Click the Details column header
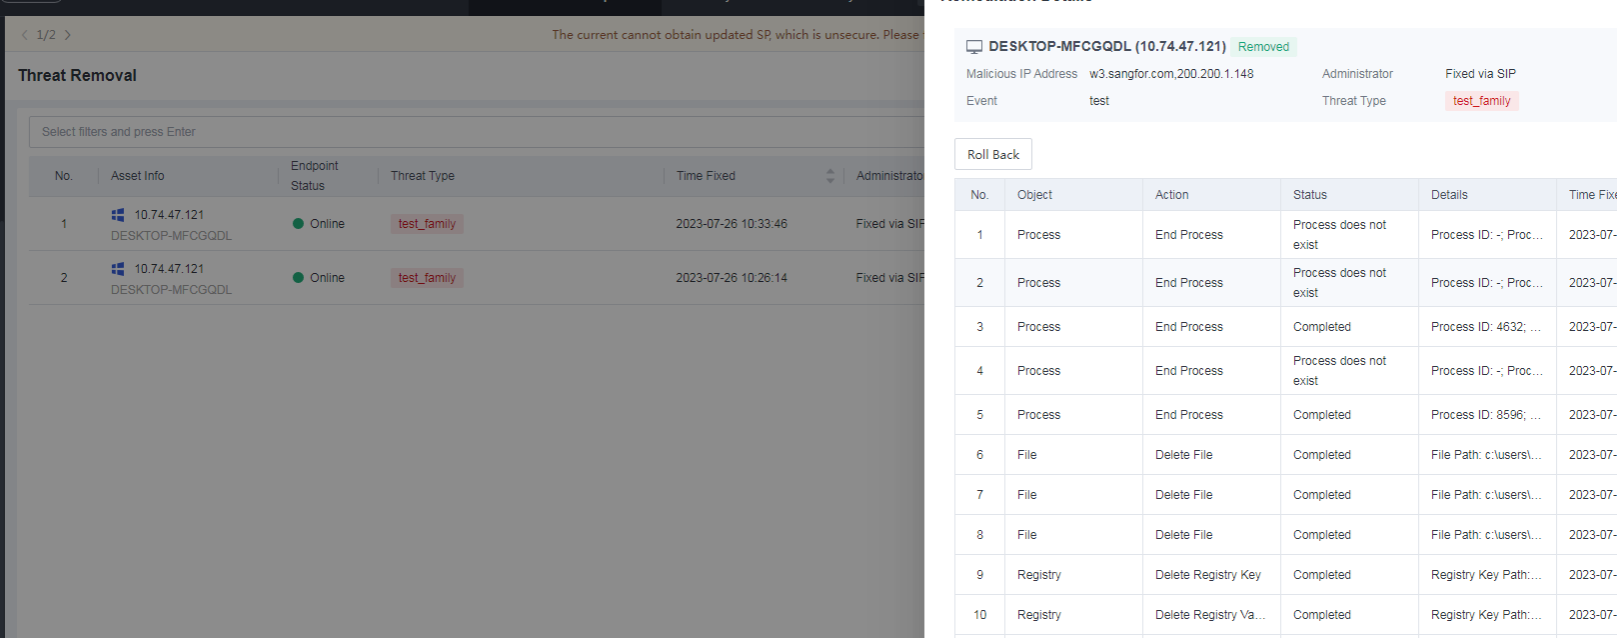1617x638 pixels. tap(1449, 195)
